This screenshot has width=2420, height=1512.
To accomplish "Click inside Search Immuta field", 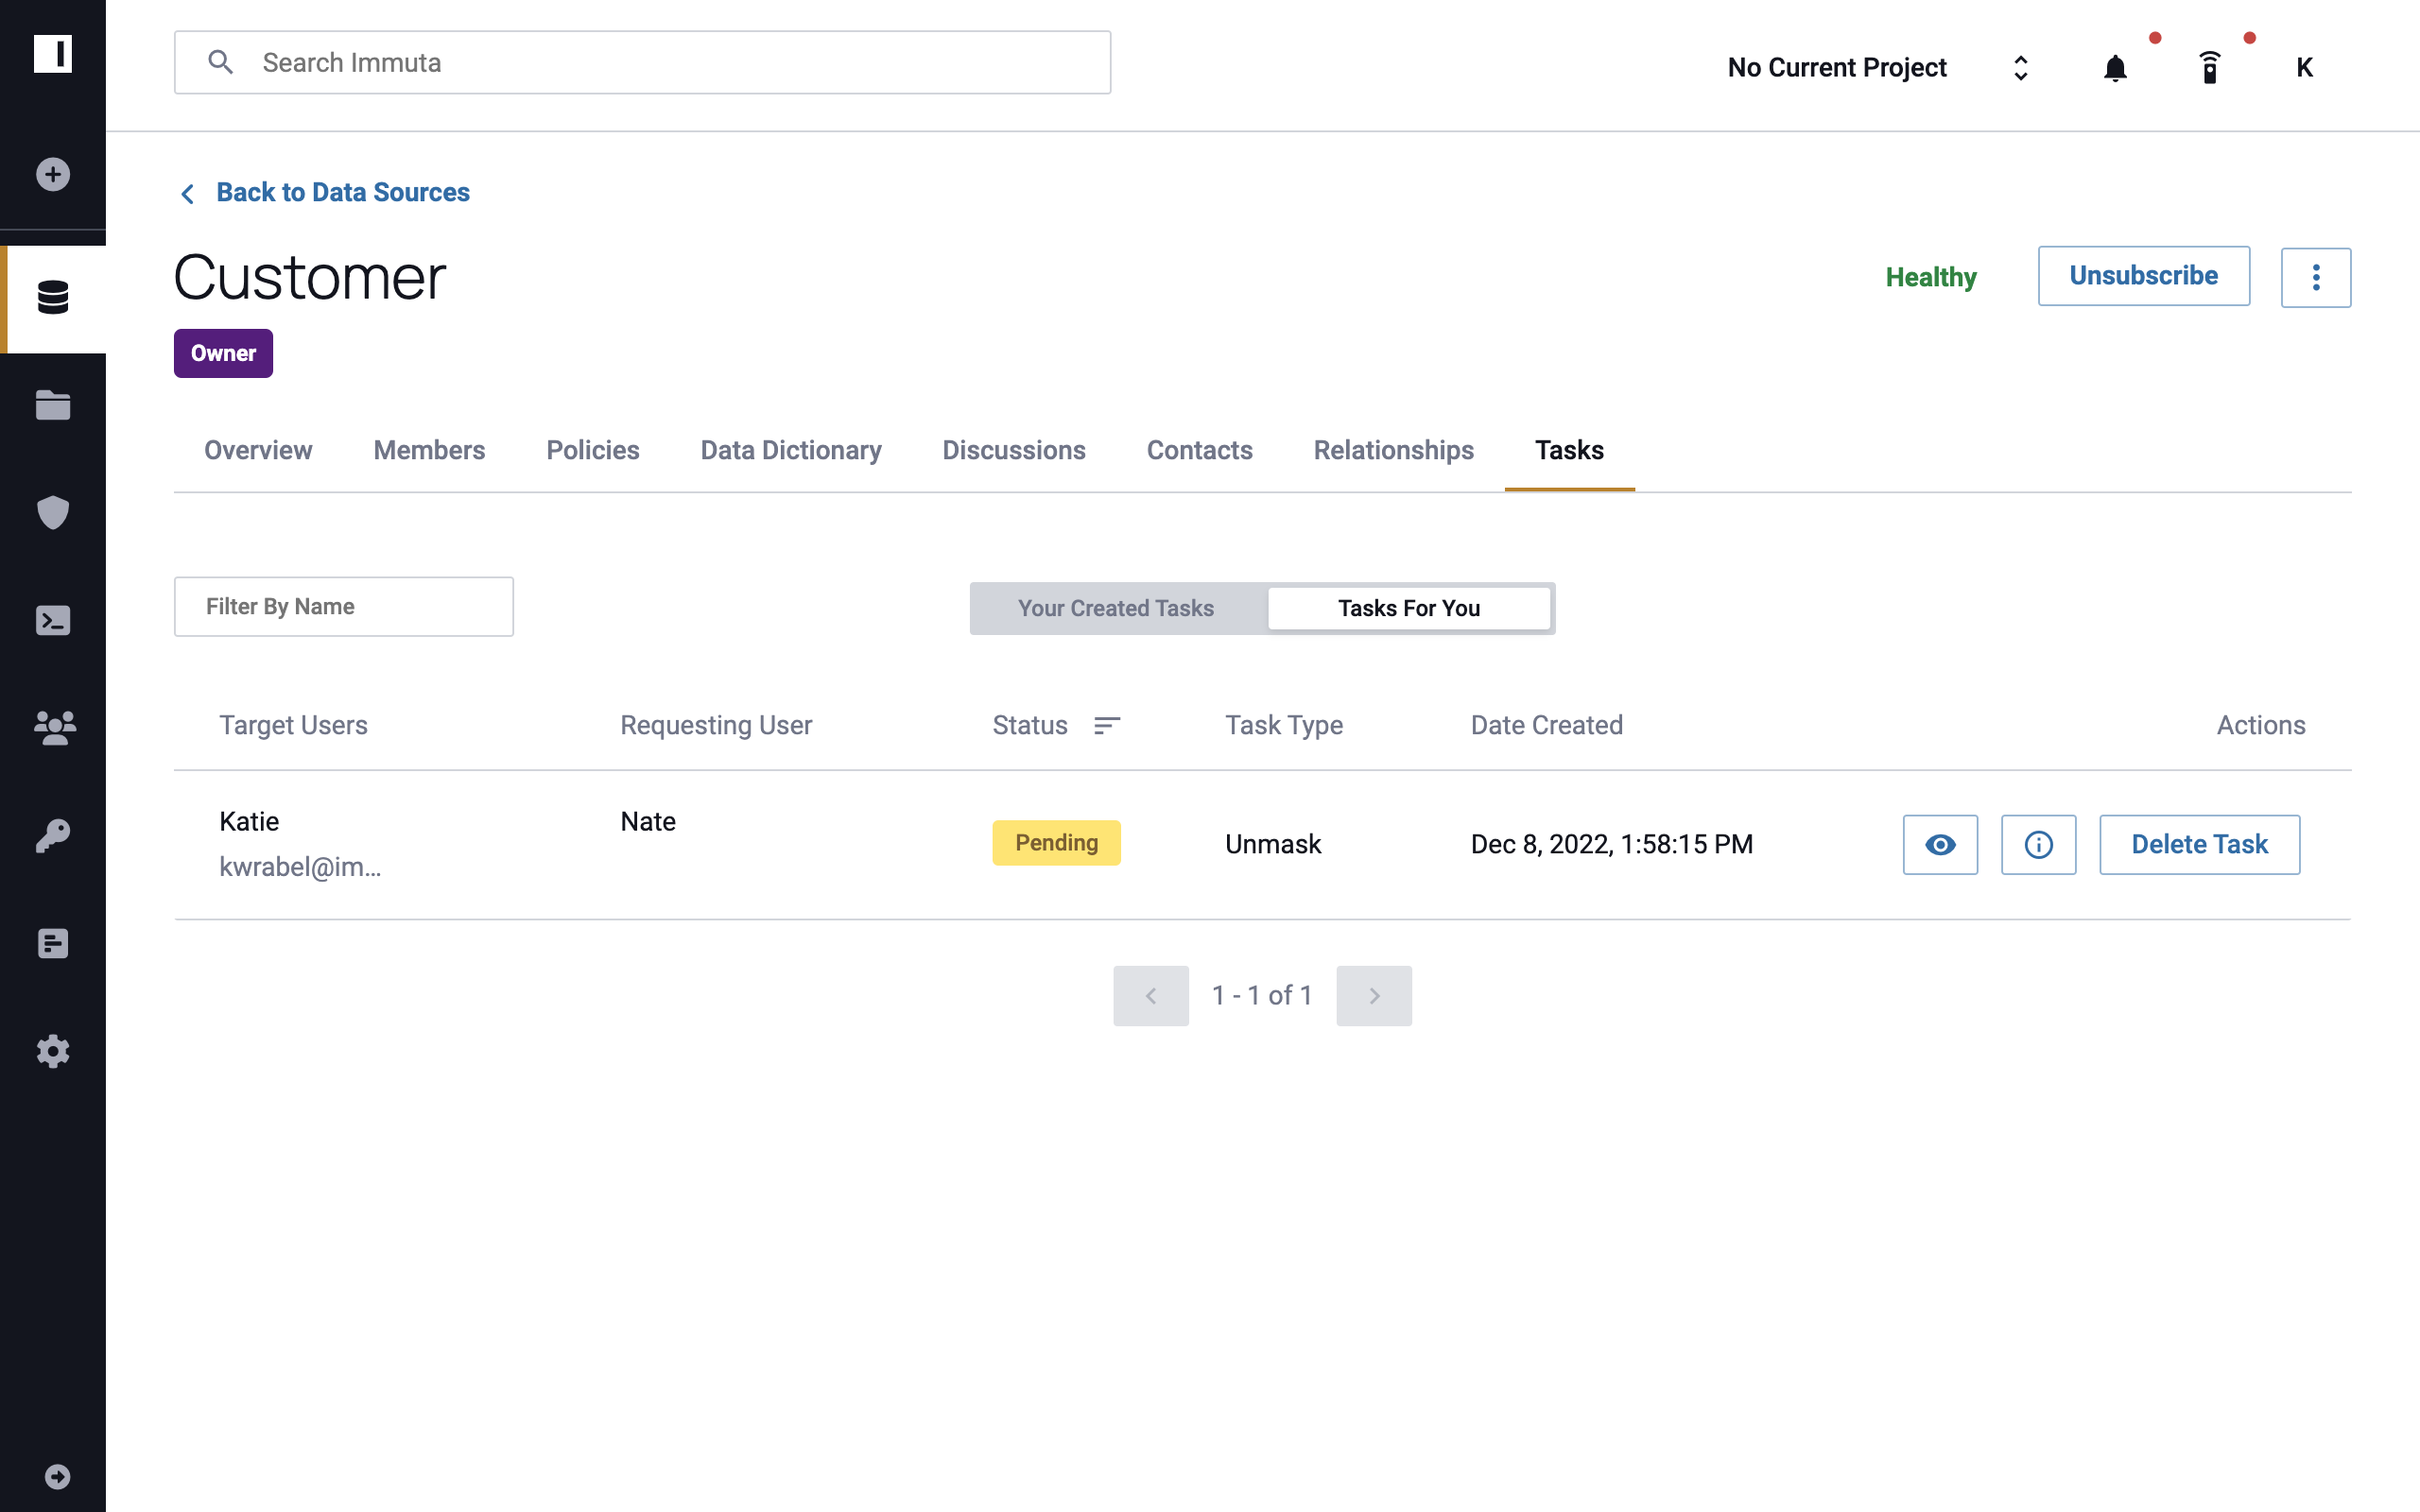I will 642,62.
